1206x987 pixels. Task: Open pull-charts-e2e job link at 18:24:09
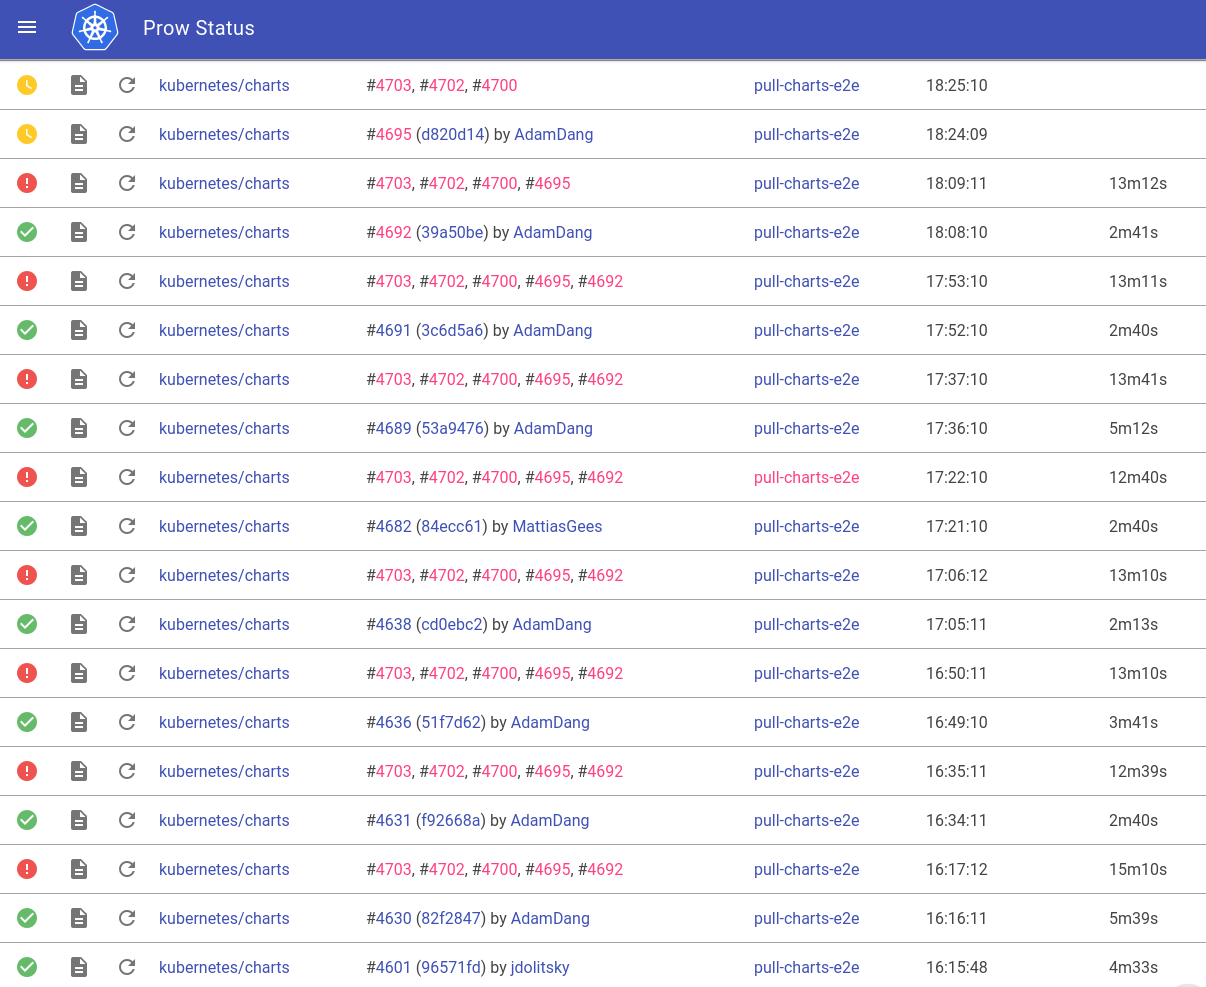(807, 134)
